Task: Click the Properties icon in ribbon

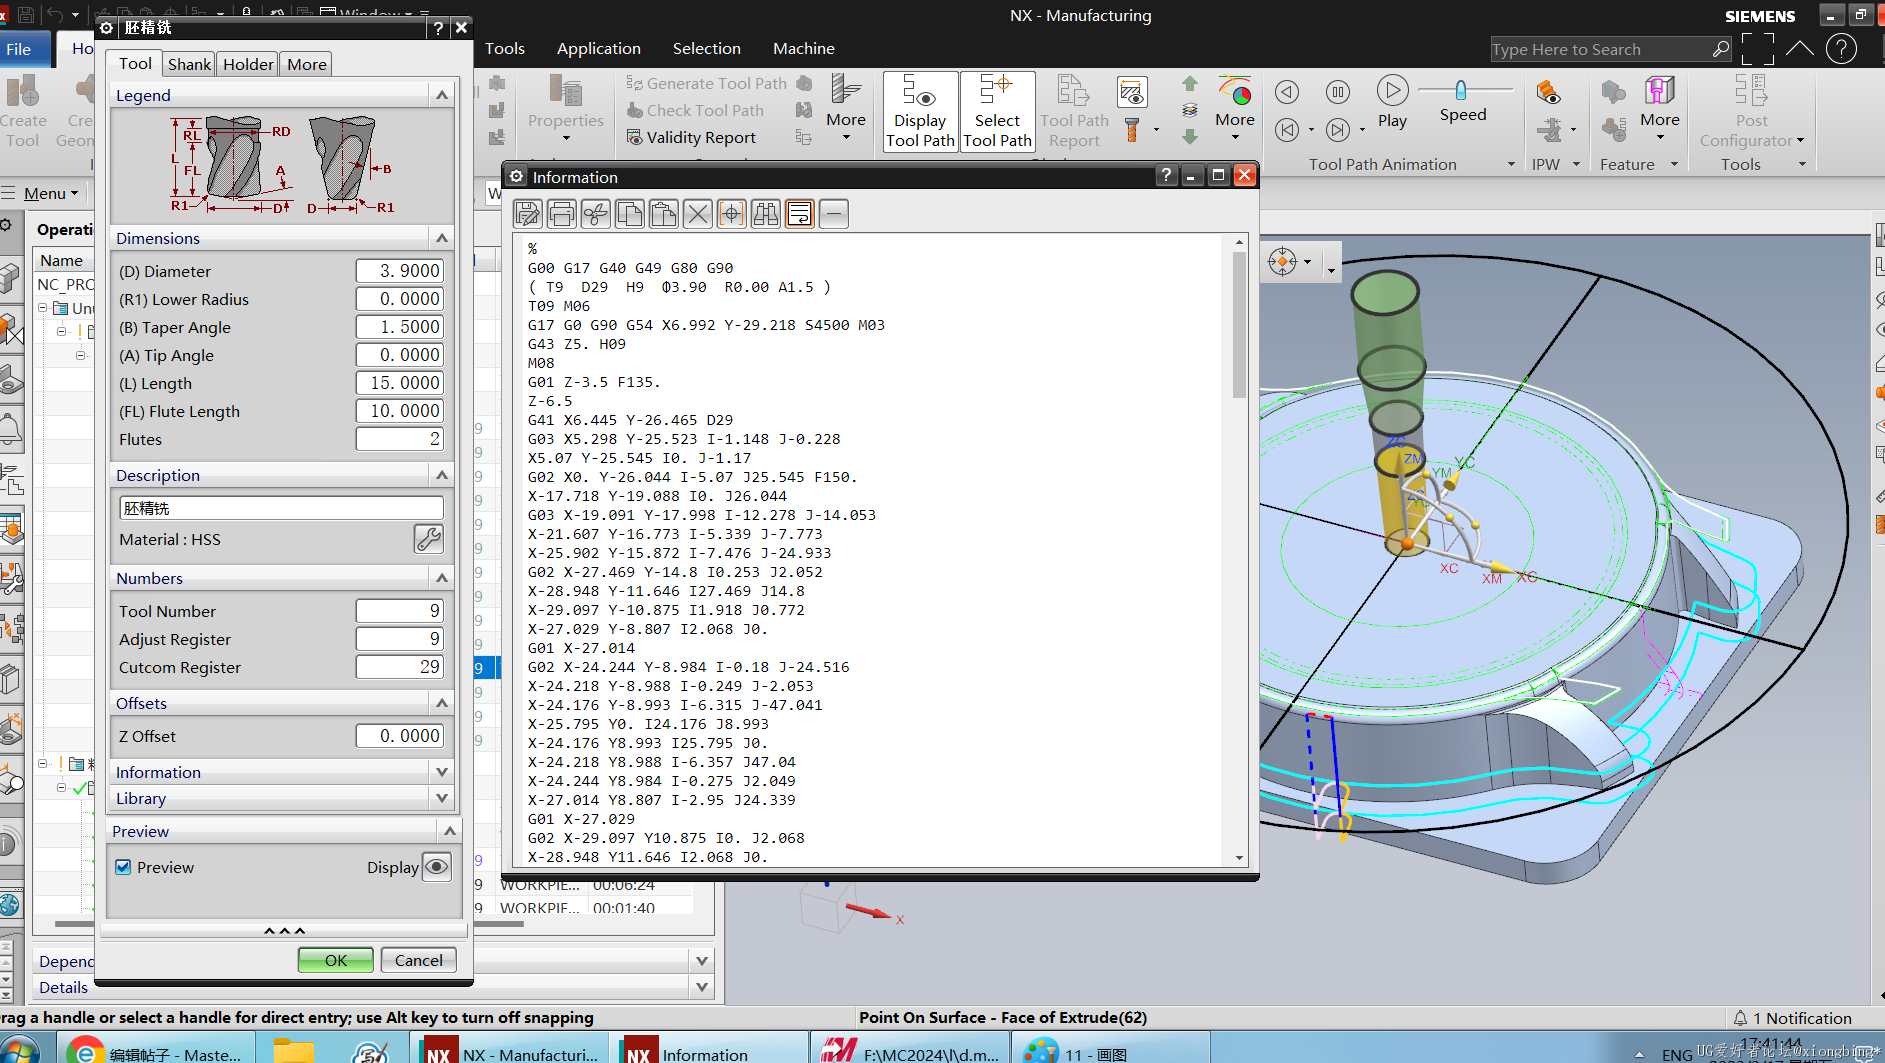Action: [x=566, y=107]
